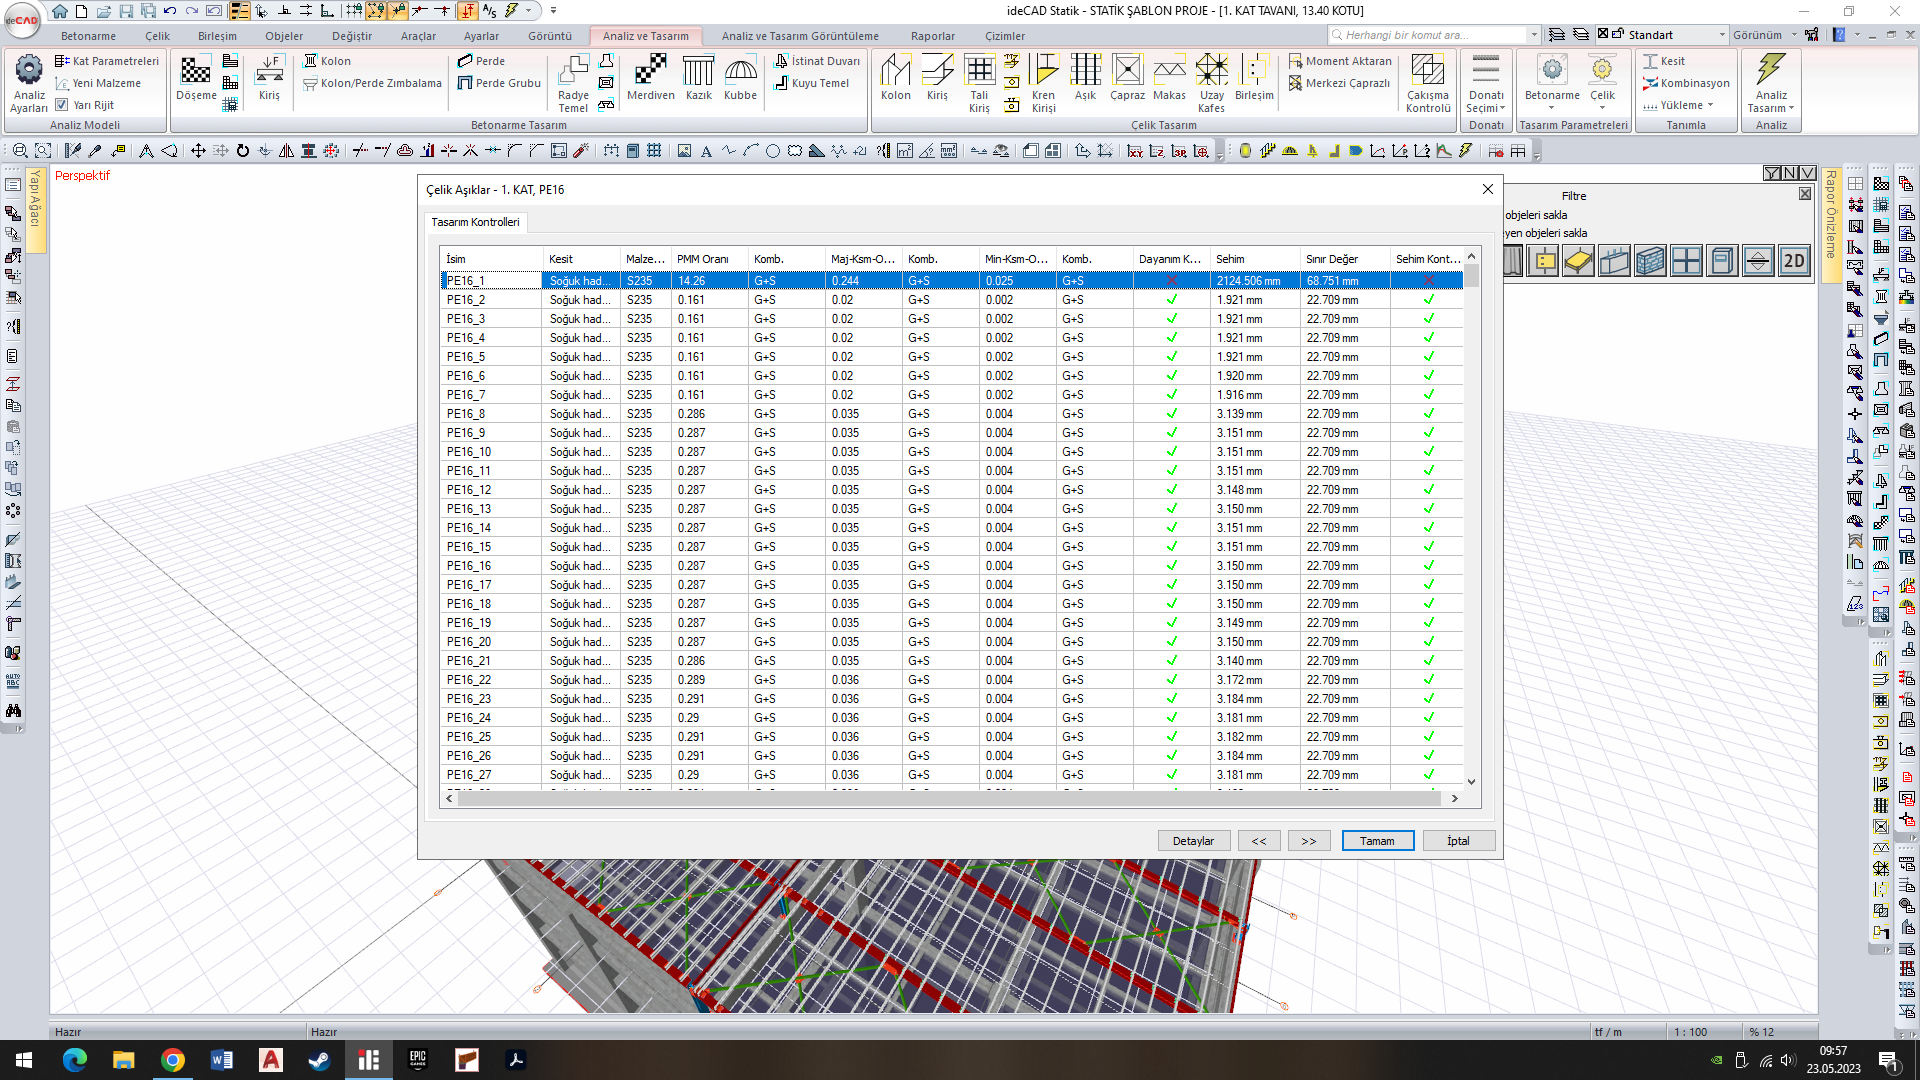Open the Çizimler ribbon tab

[1005, 36]
